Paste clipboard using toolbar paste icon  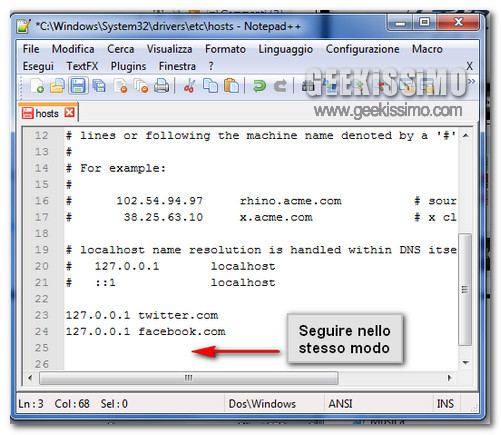click(x=231, y=86)
